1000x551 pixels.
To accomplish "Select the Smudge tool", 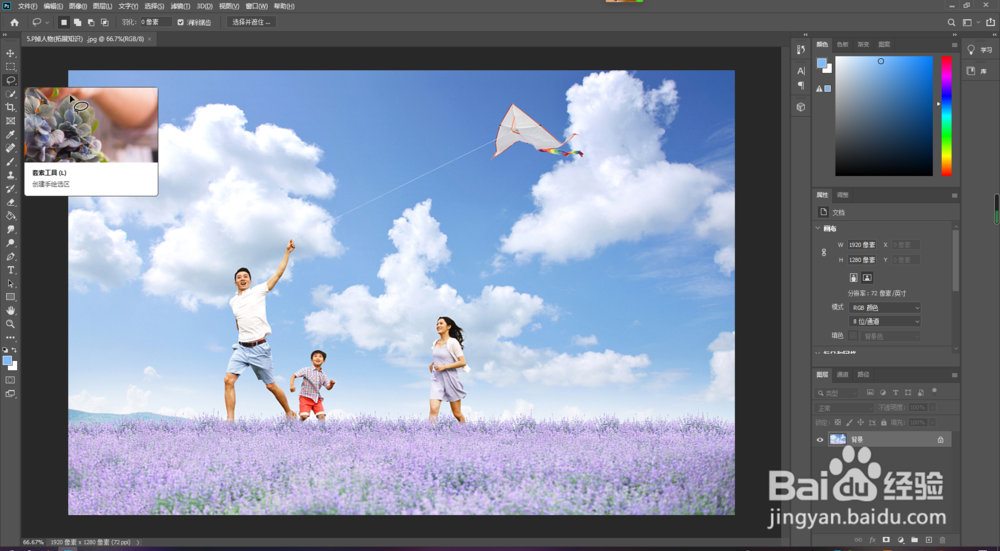I will [10, 229].
